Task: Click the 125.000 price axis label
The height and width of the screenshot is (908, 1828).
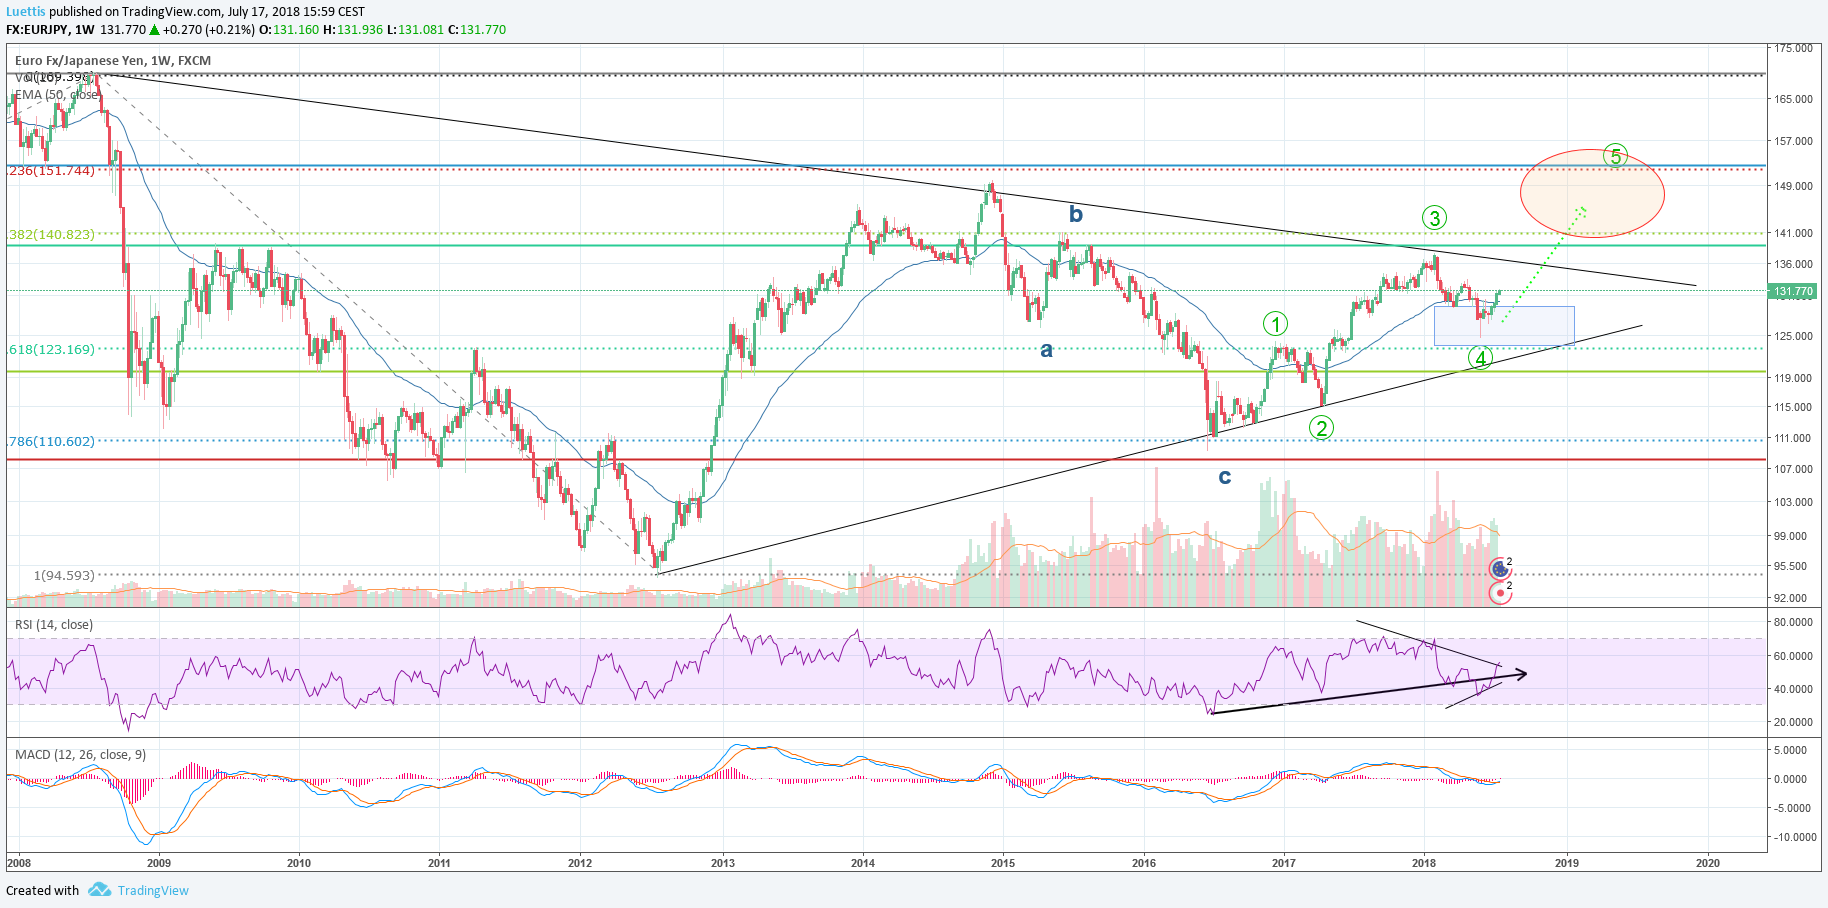Action: click(x=1793, y=336)
